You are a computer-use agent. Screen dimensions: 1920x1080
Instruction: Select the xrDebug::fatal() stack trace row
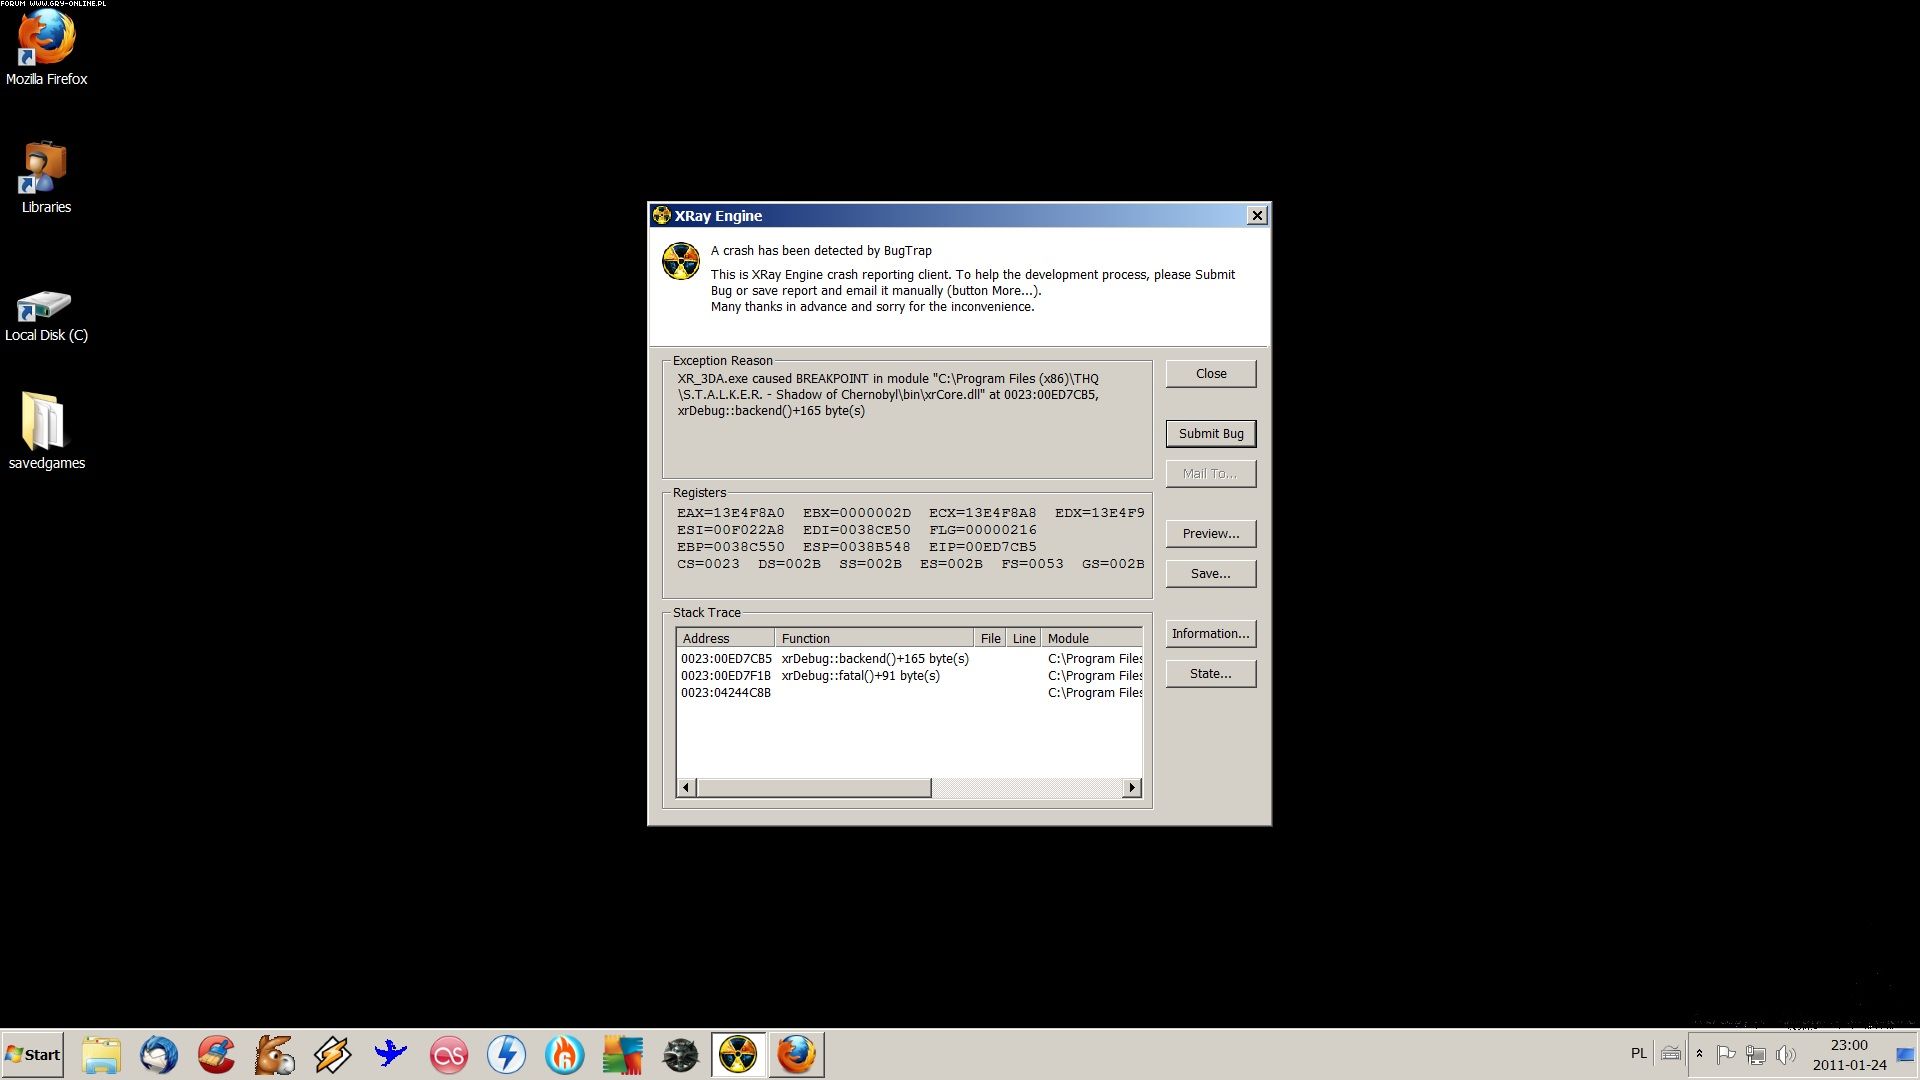[x=910, y=676]
